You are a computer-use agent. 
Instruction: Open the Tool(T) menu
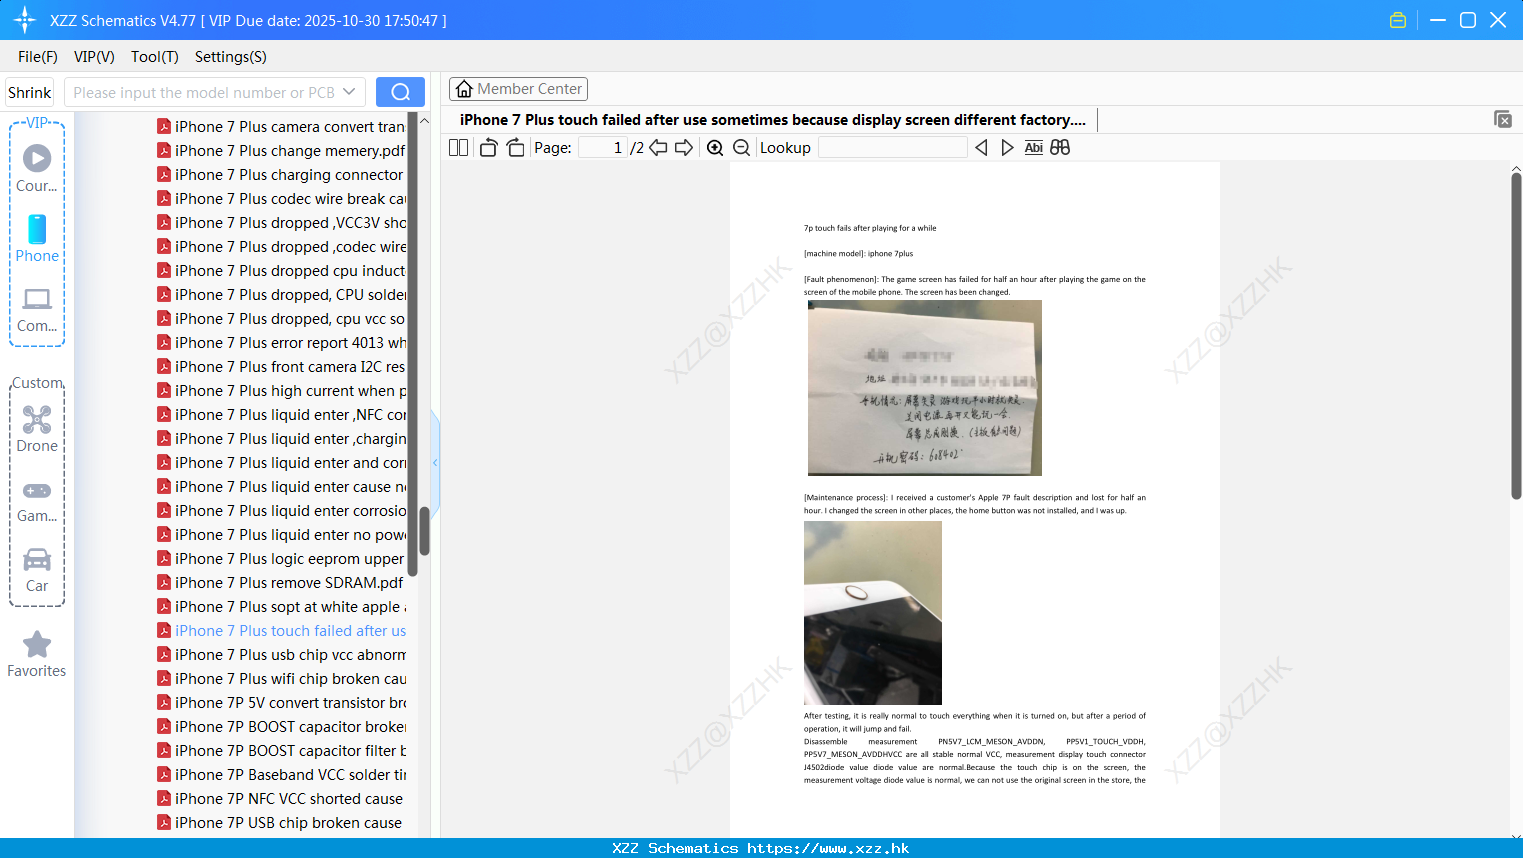[155, 57]
